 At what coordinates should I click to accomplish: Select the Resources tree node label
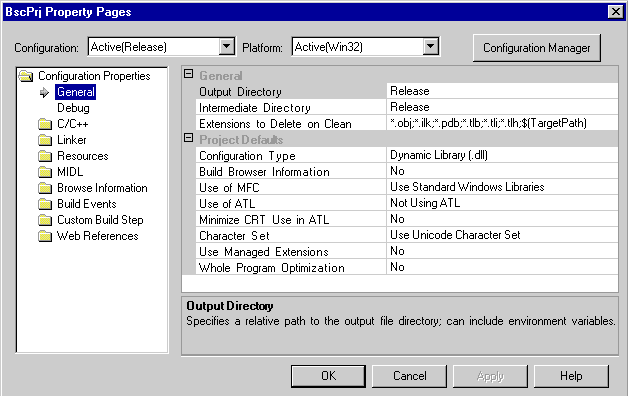click(x=83, y=156)
